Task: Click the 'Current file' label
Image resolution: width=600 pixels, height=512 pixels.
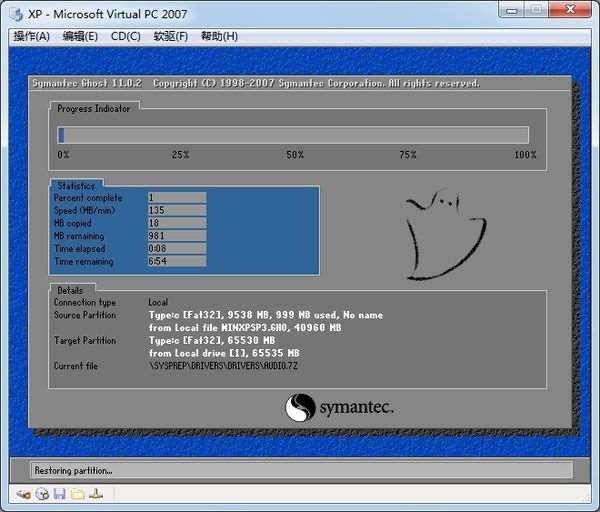Action: pyautogui.click(x=76, y=365)
